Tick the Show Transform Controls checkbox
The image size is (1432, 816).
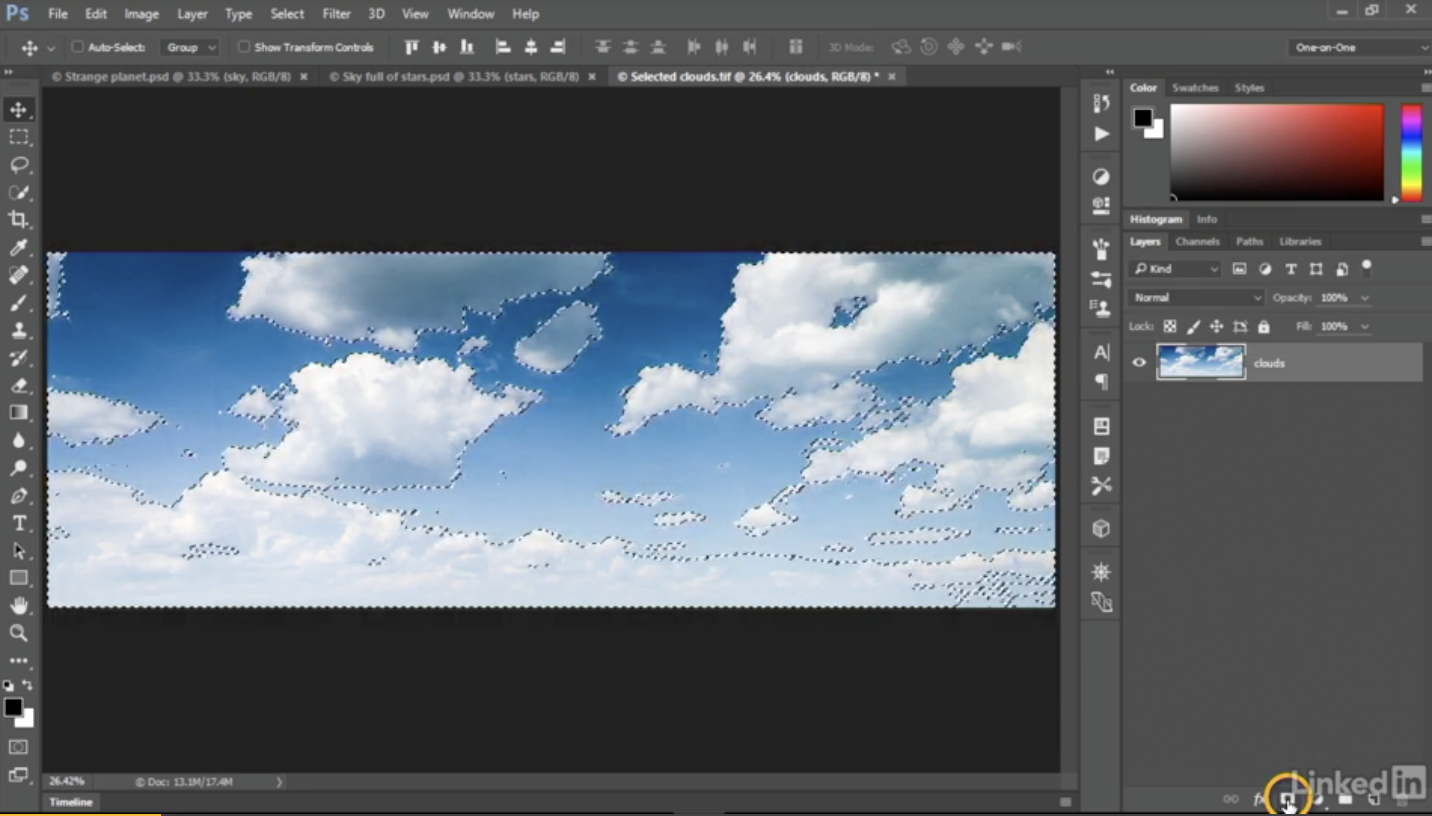click(x=243, y=47)
